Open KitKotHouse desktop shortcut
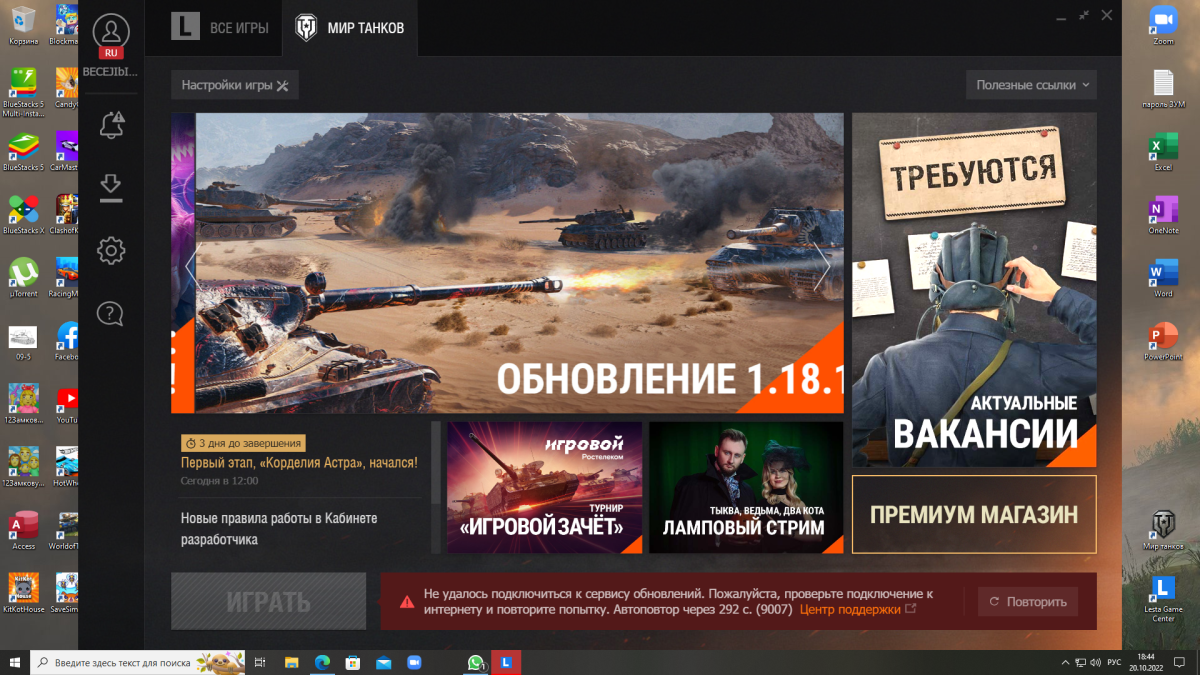1200x675 pixels. [x=23, y=592]
